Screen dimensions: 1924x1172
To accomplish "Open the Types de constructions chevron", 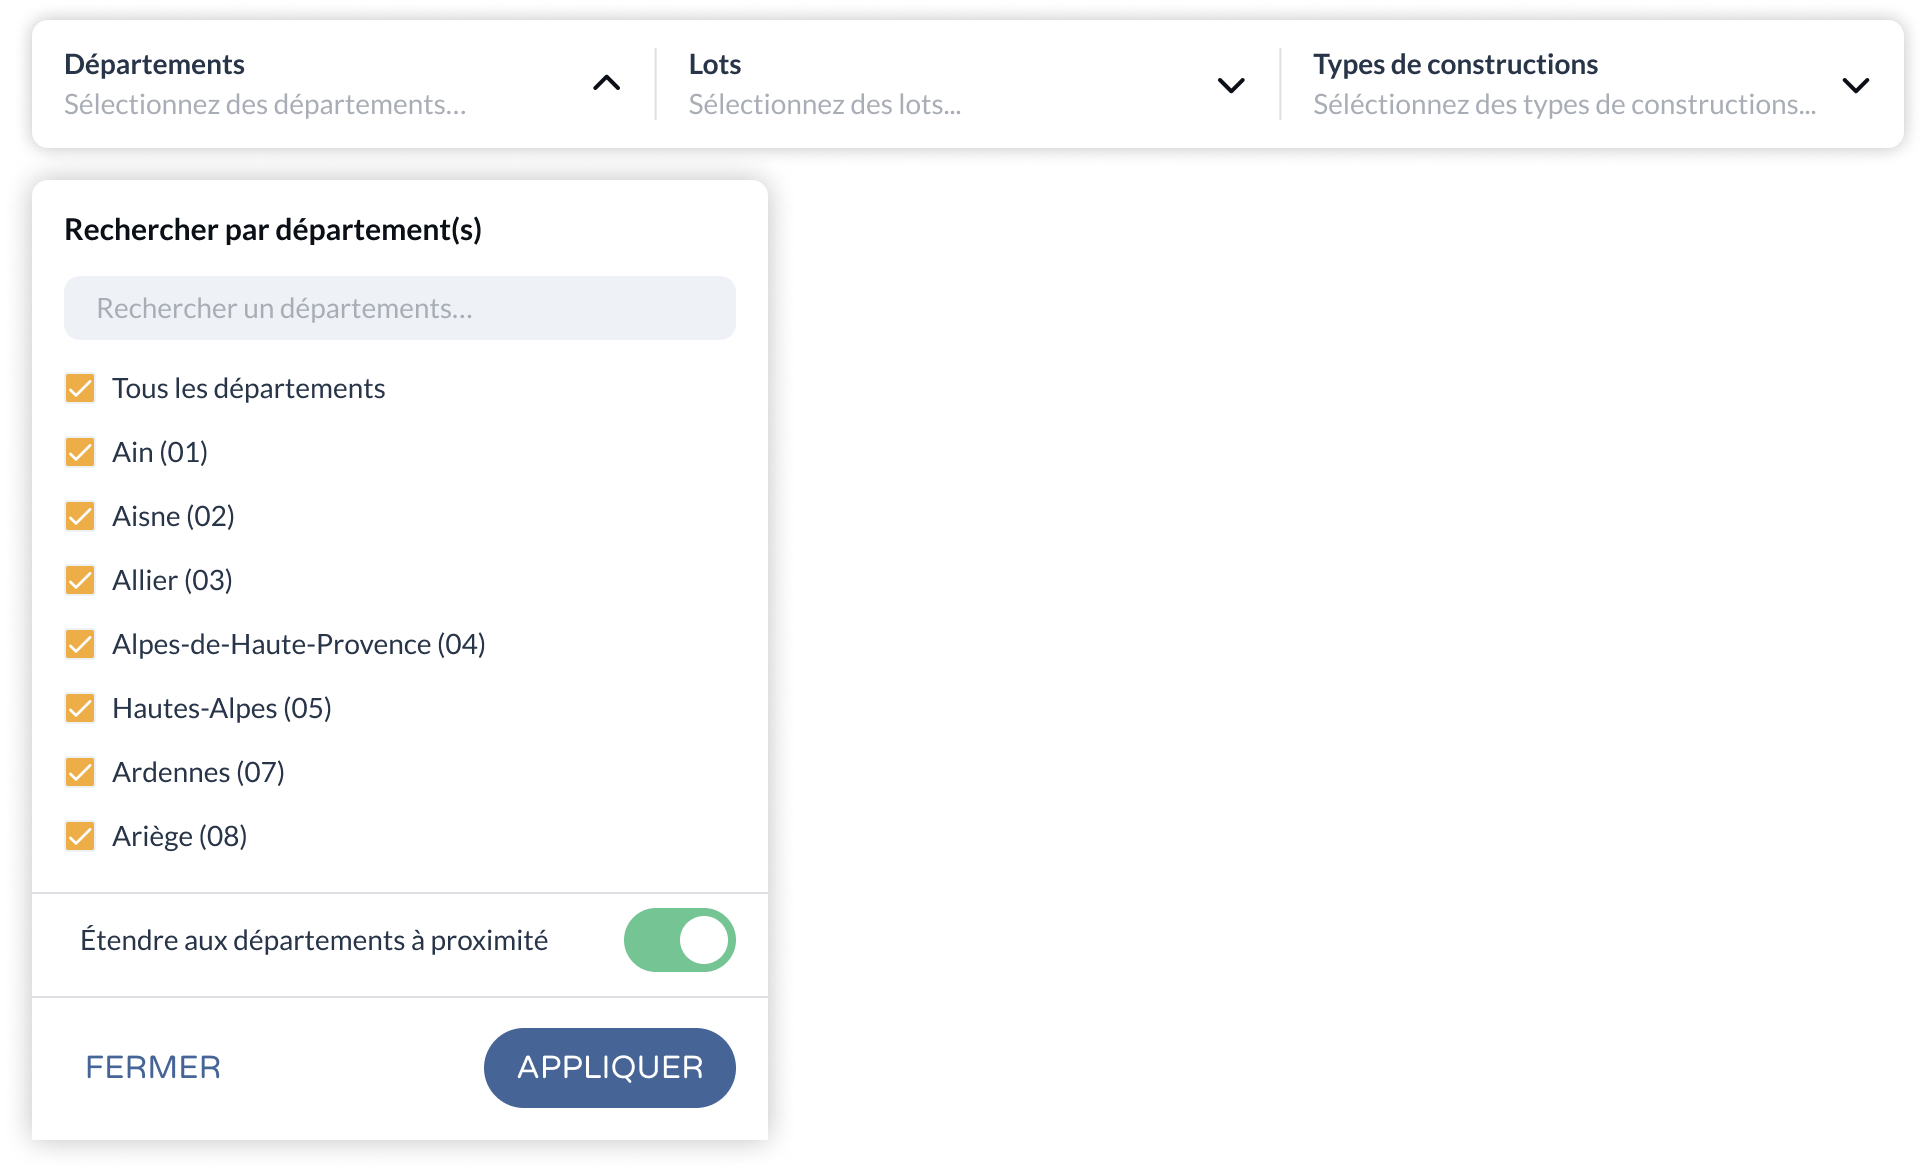I will pyautogui.click(x=1855, y=85).
